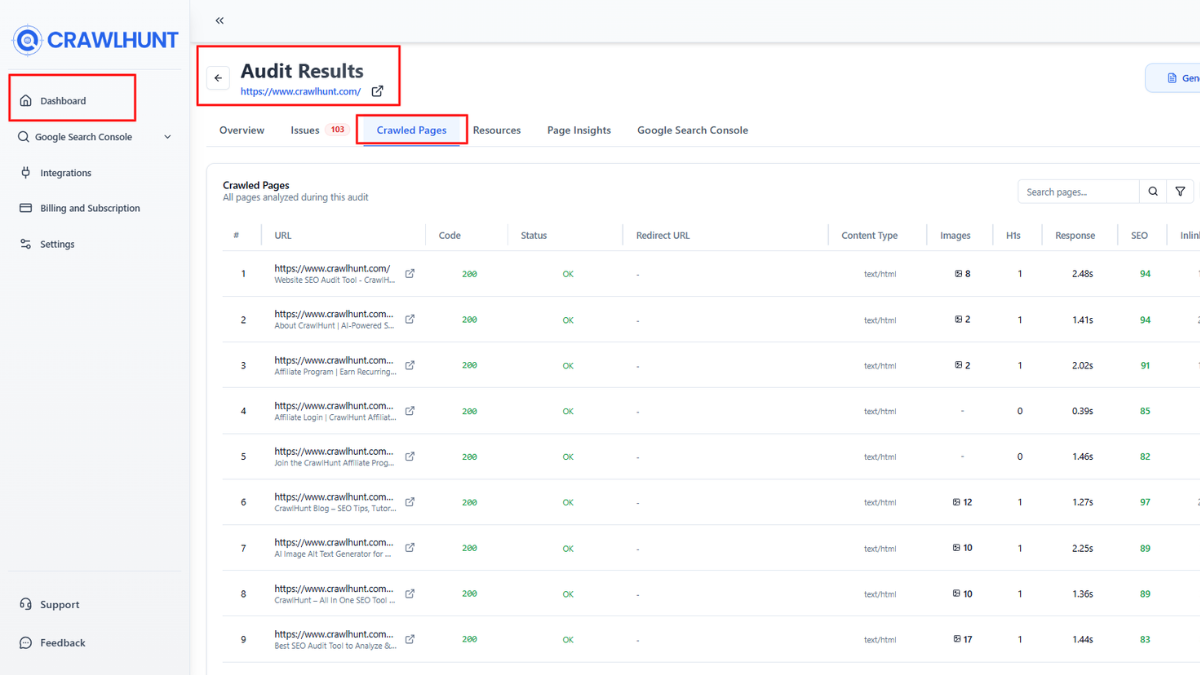Focus the Search pages input field
Image resolution: width=1200 pixels, height=675 pixels.
pos(1079,192)
